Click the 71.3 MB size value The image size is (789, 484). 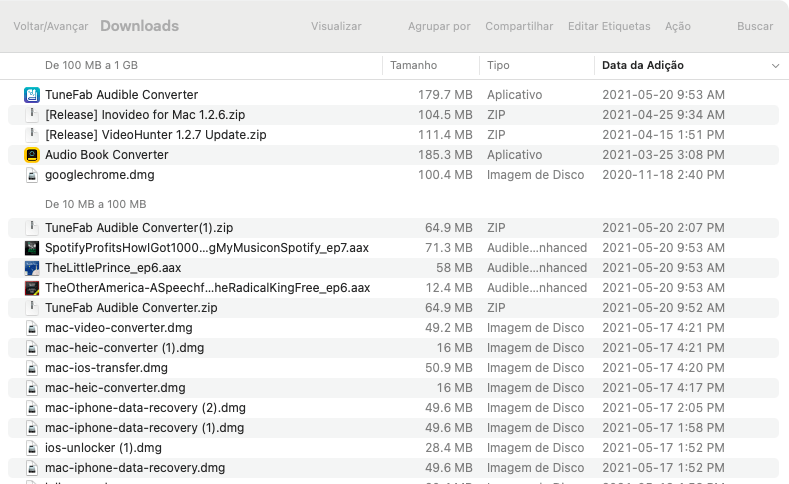click(x=448, y=248)
